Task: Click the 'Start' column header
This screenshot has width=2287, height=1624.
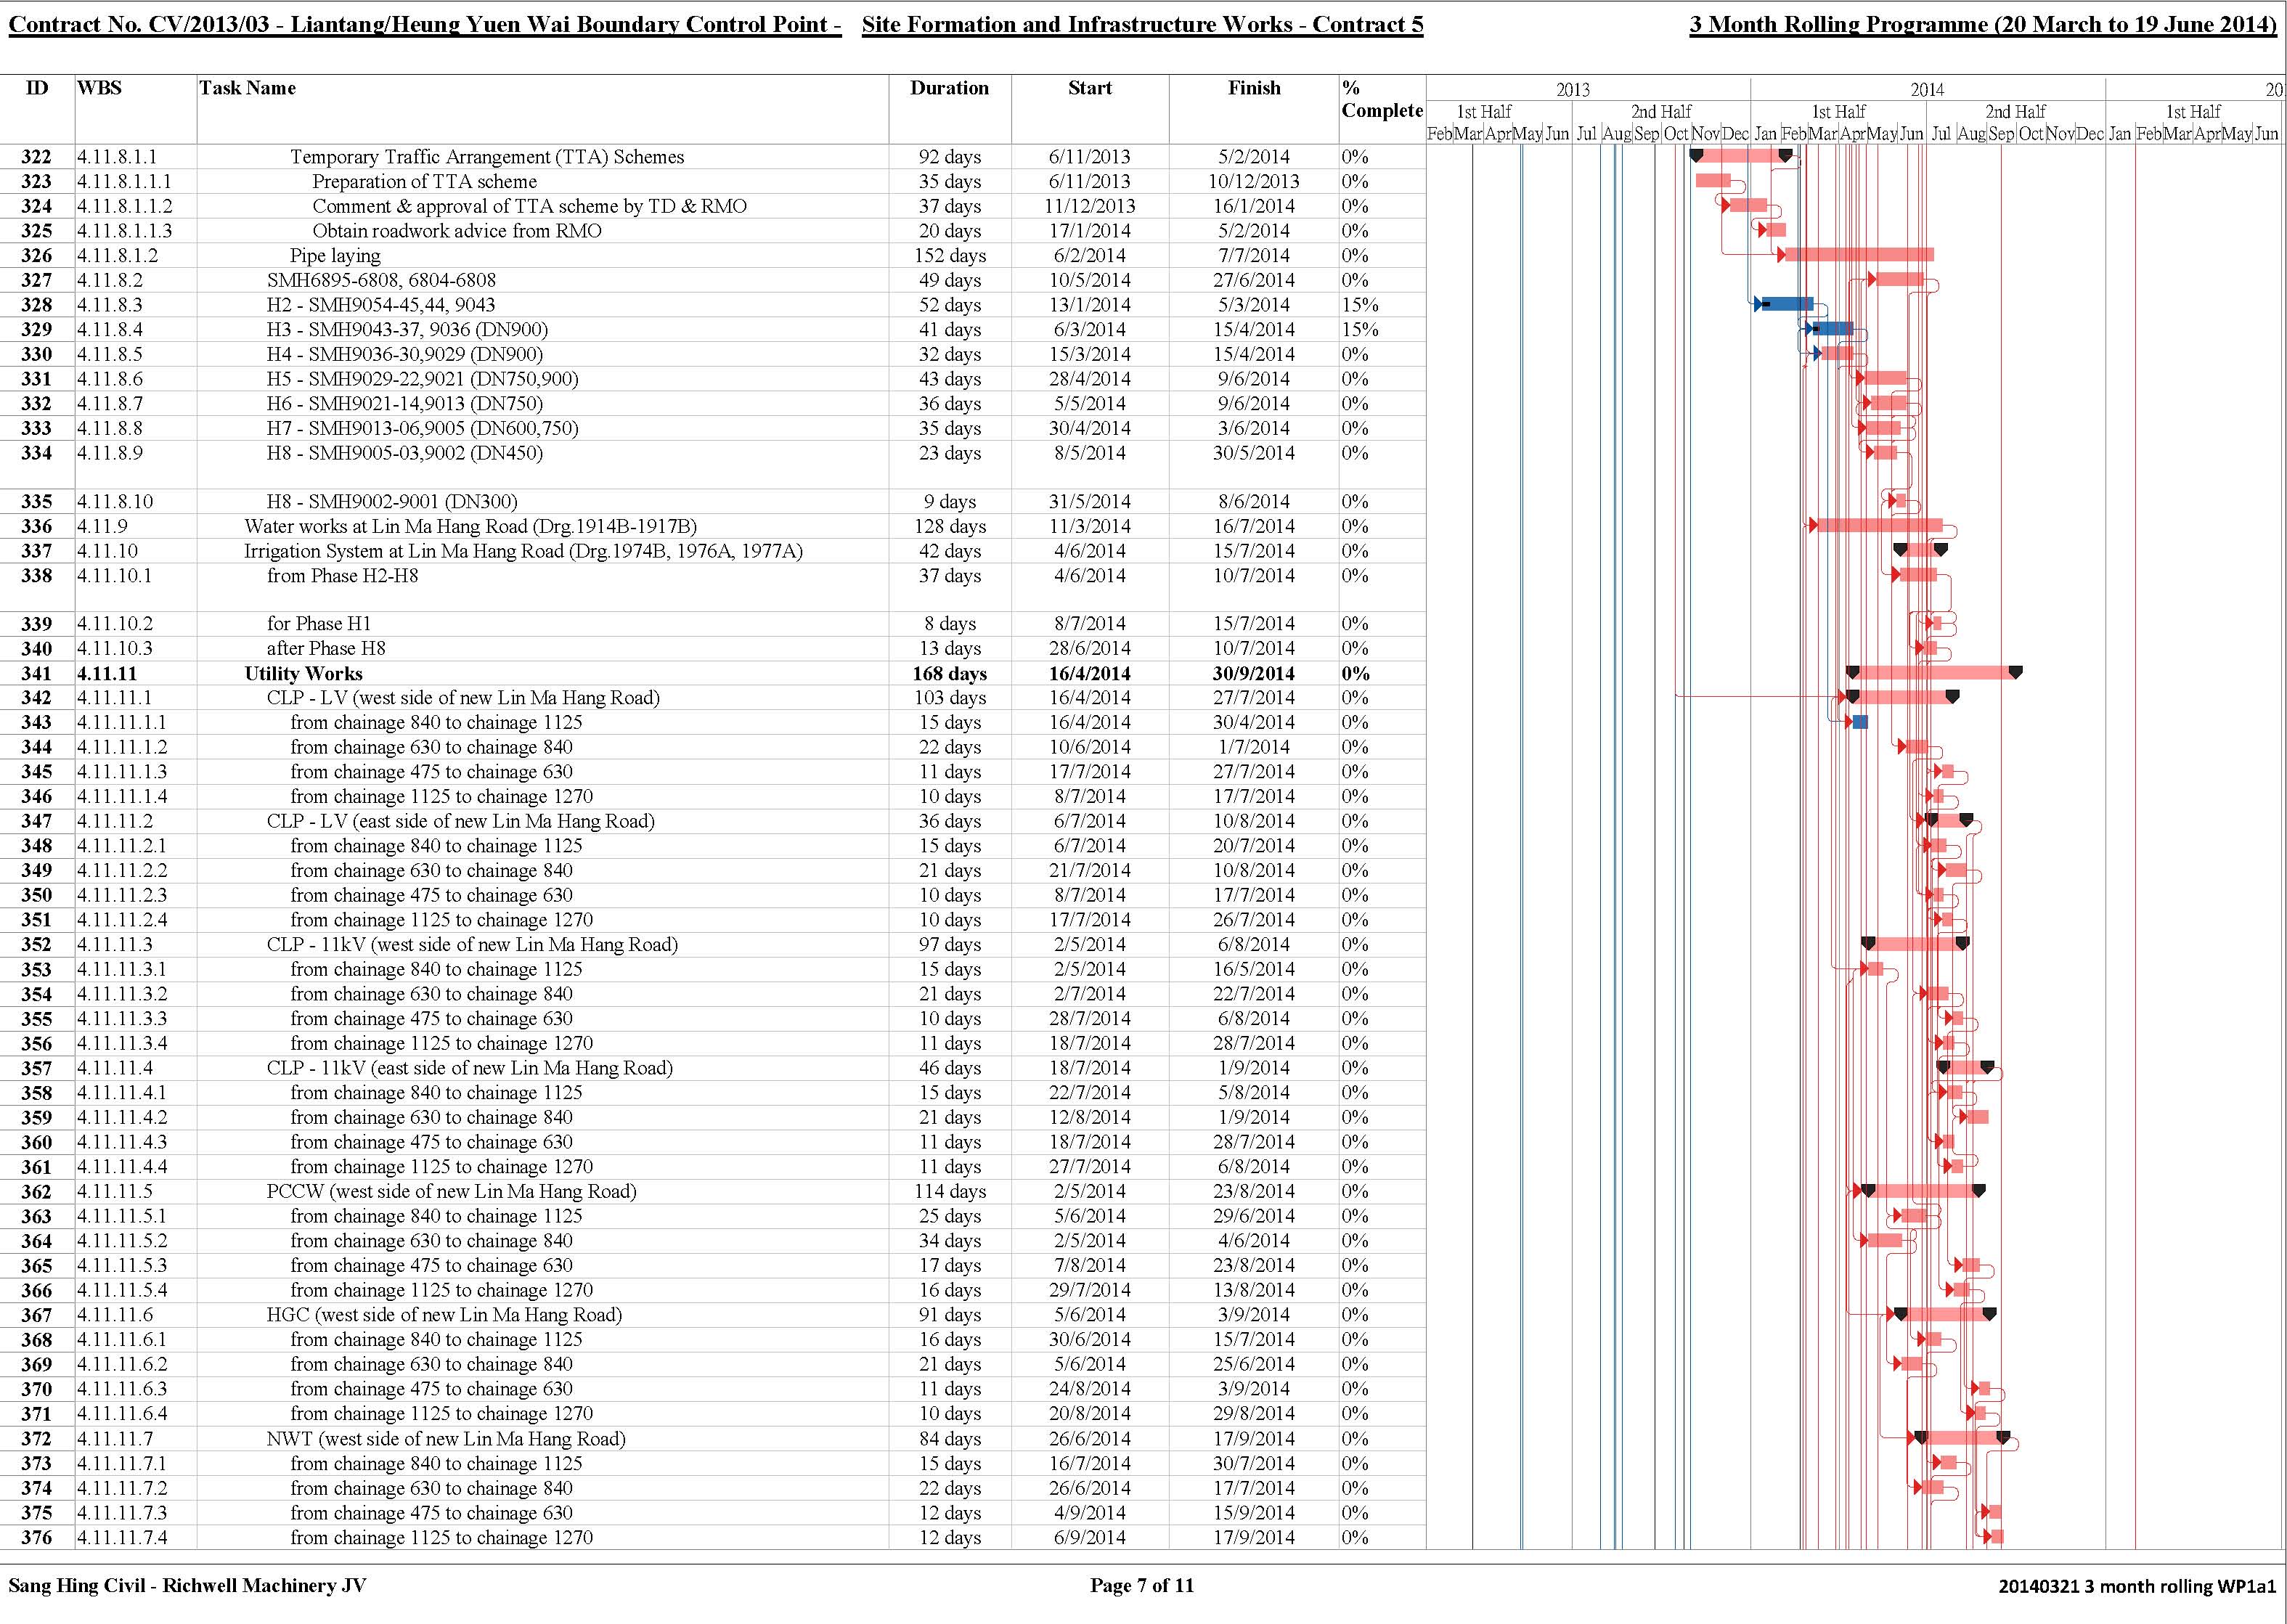Action: (x=1089, y=88)
